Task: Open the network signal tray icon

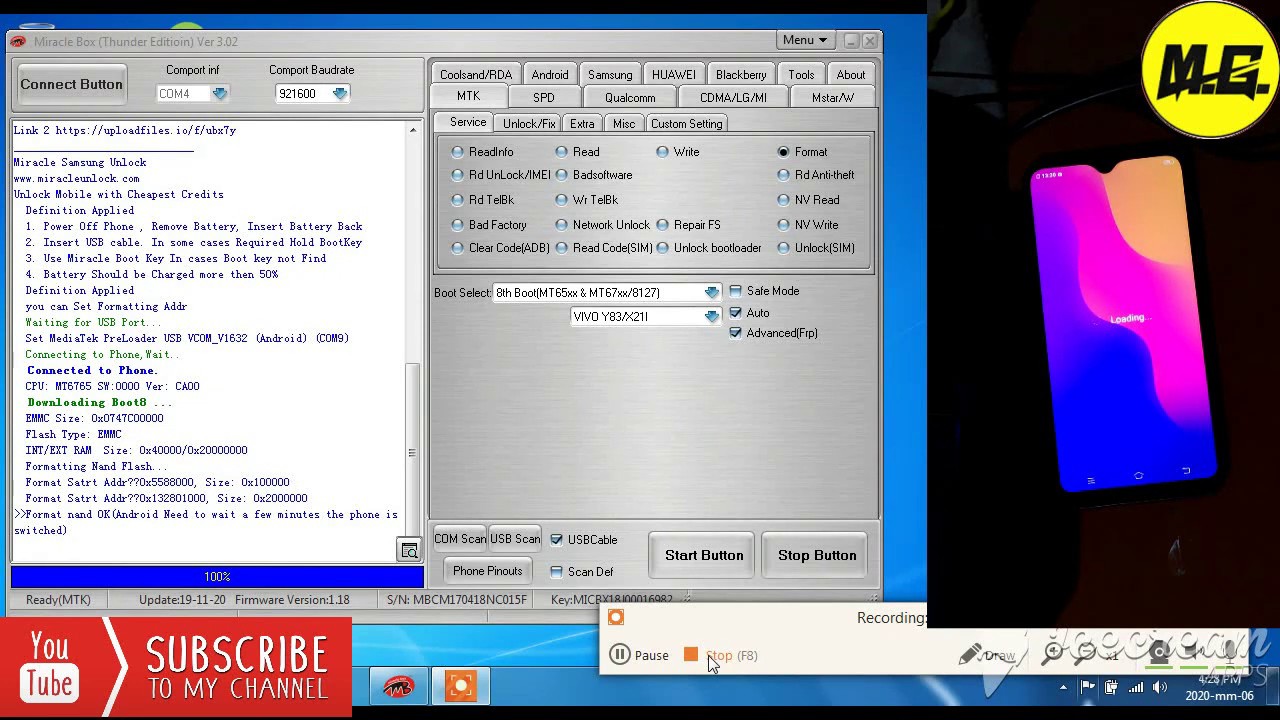Action: [x=1136, y=687]
